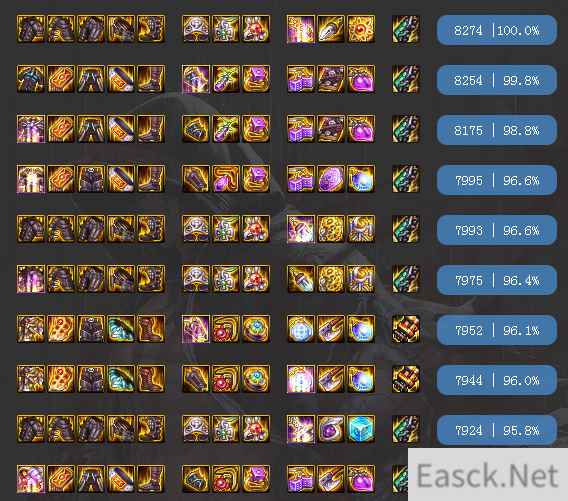The width and height of the screenshot is (568, 501).
Task: Select the 8254 | 99.8% result bar
Action: click(x=496, y=80)
